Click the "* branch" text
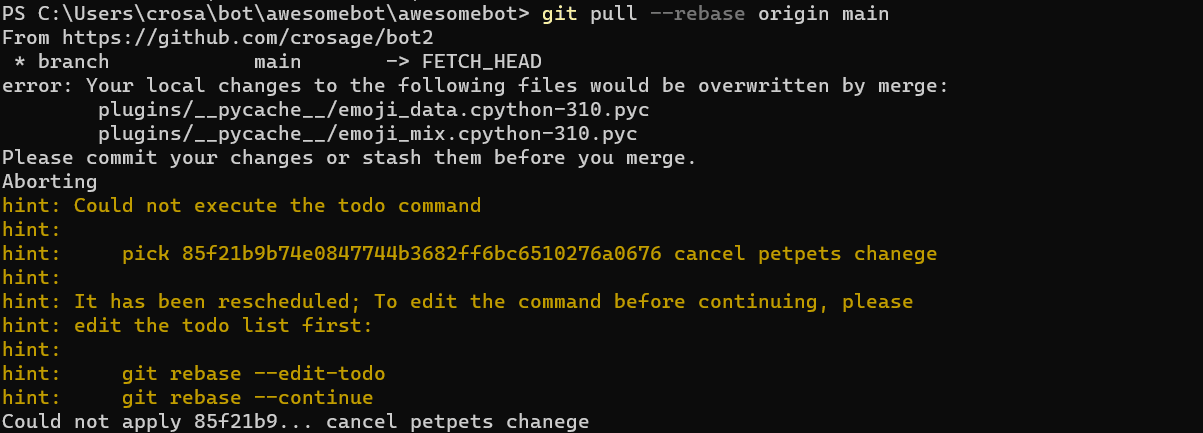Viewport: 1203px width, 433px height. 61,62
